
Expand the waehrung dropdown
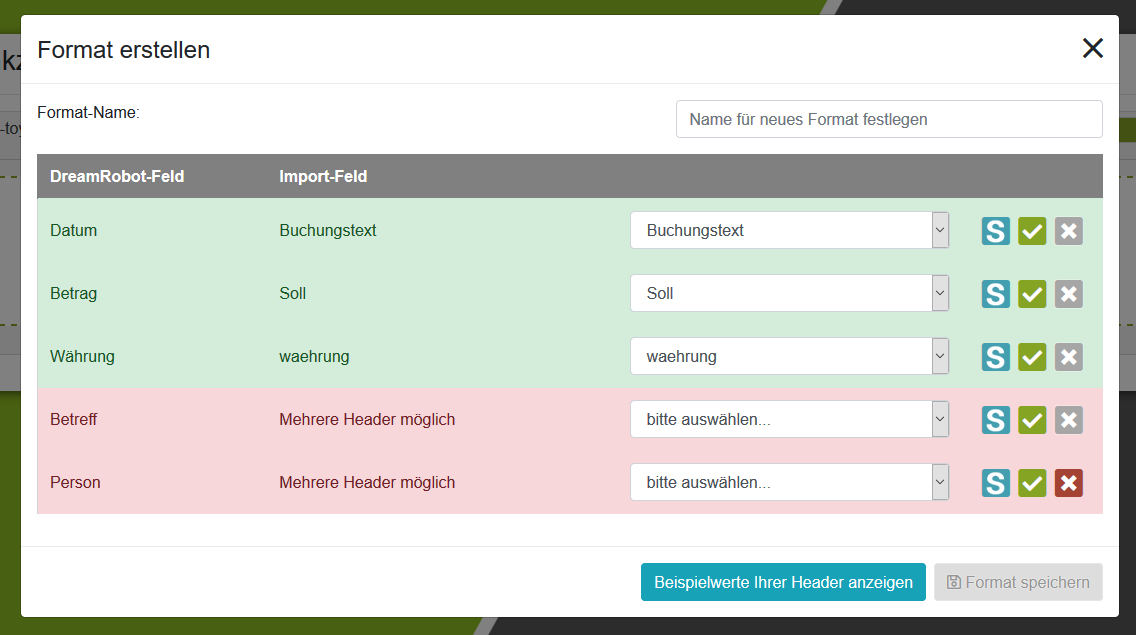point(789,357)
